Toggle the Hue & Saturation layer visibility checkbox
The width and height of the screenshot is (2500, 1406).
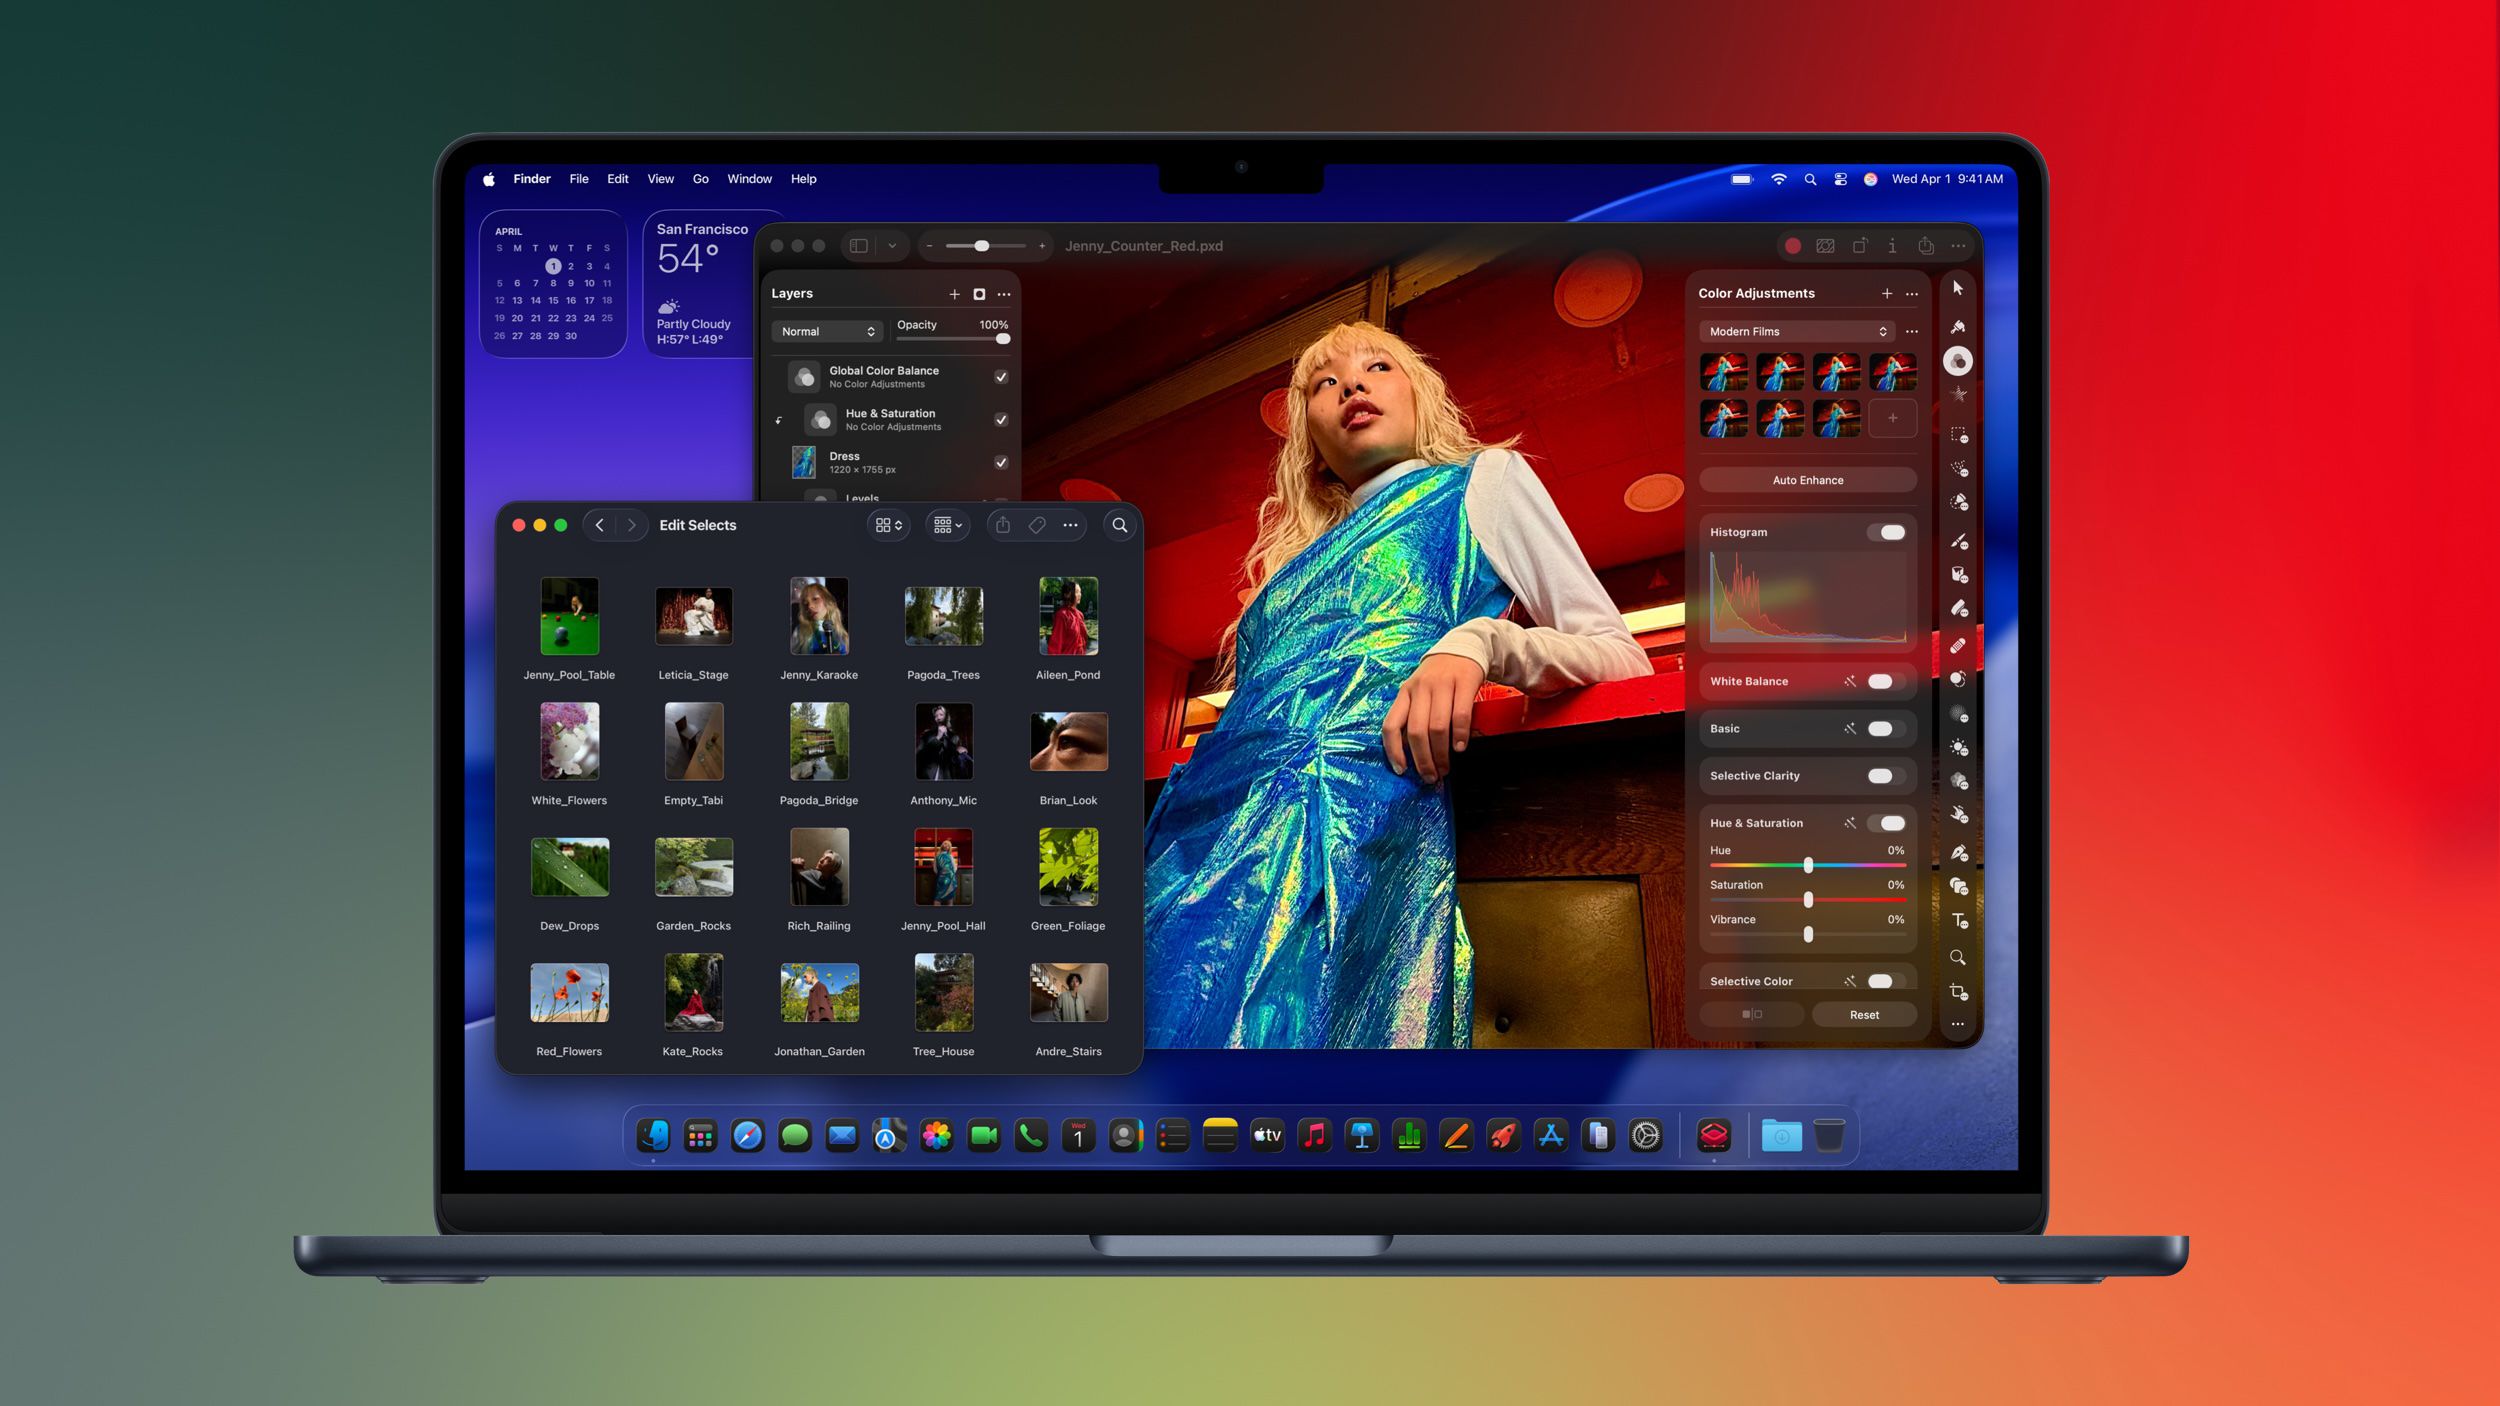1001,420
